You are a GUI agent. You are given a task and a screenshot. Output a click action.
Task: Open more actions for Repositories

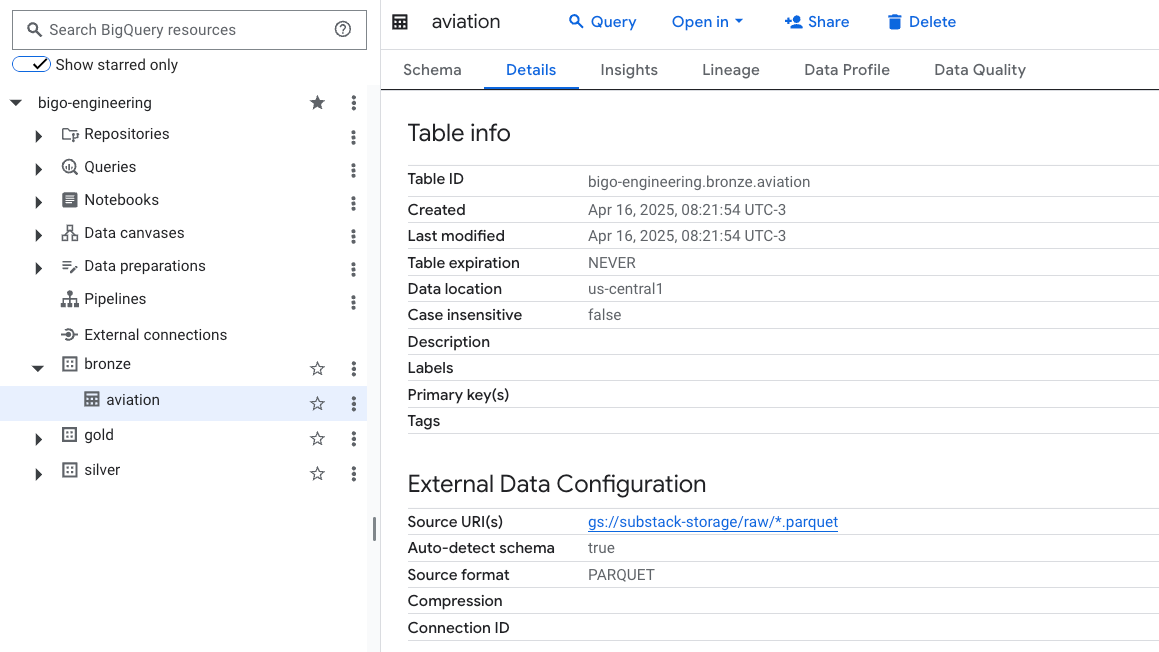[x=353, y=137]
